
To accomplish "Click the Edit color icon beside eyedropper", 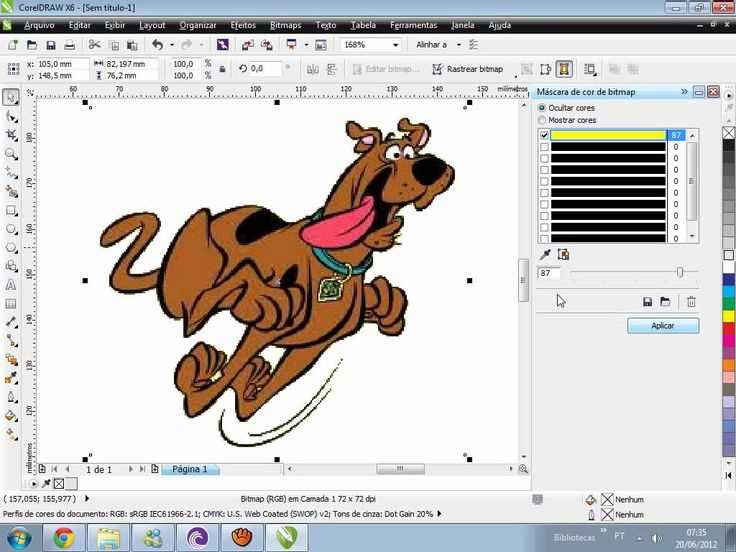I will click(x=563, y=254).
